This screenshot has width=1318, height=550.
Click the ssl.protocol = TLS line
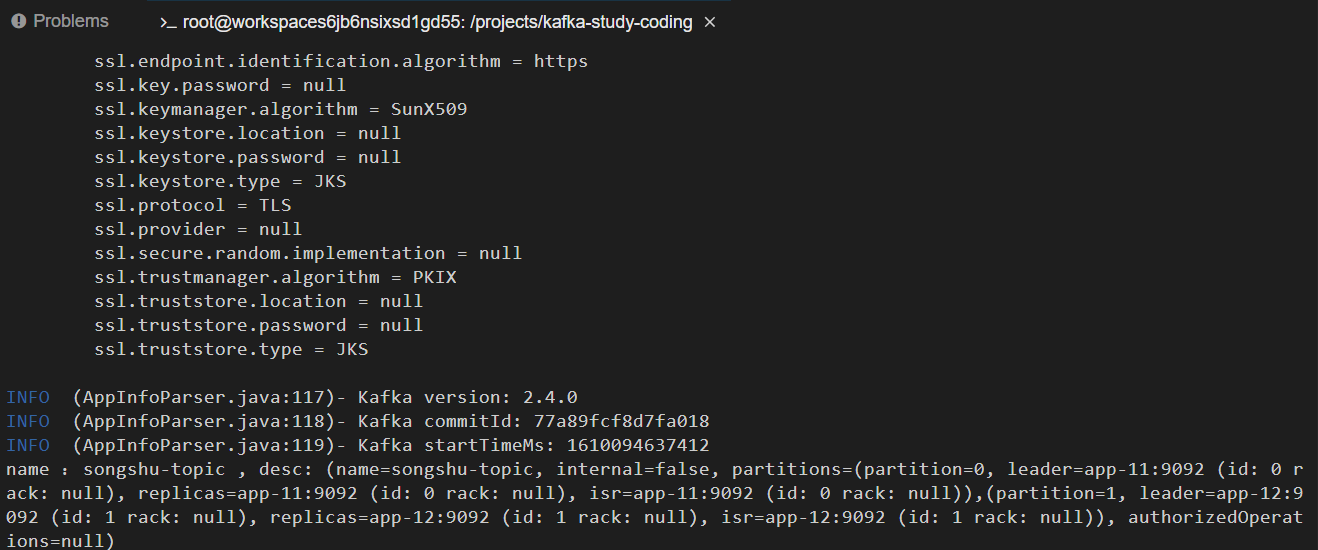point(193,205)
